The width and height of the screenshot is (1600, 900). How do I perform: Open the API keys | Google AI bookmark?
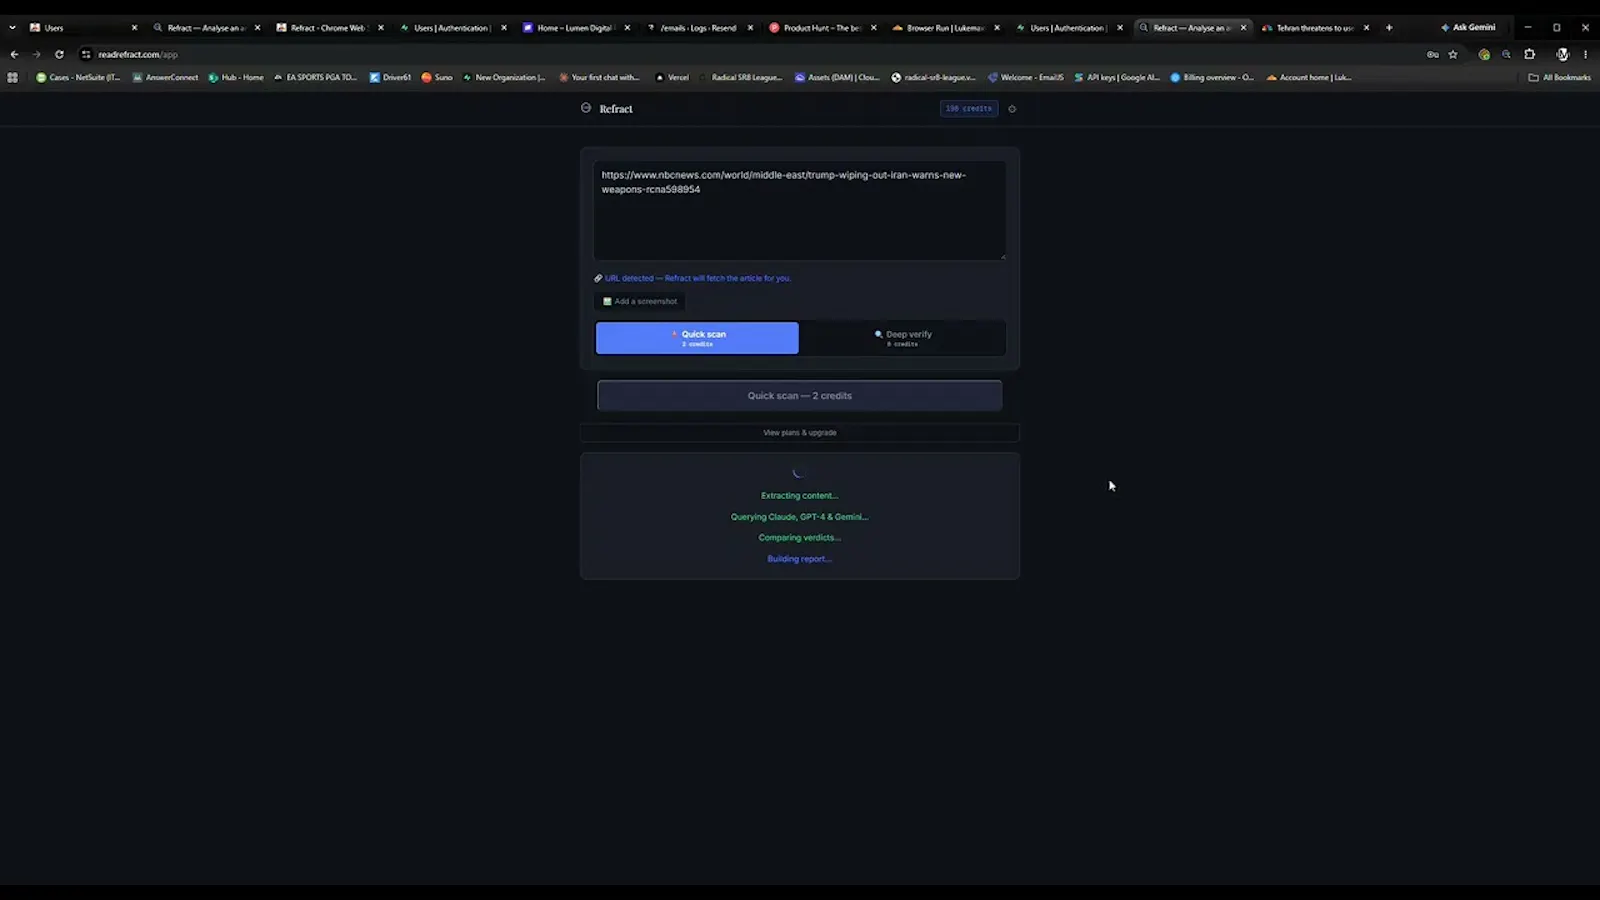[1117, 77]
